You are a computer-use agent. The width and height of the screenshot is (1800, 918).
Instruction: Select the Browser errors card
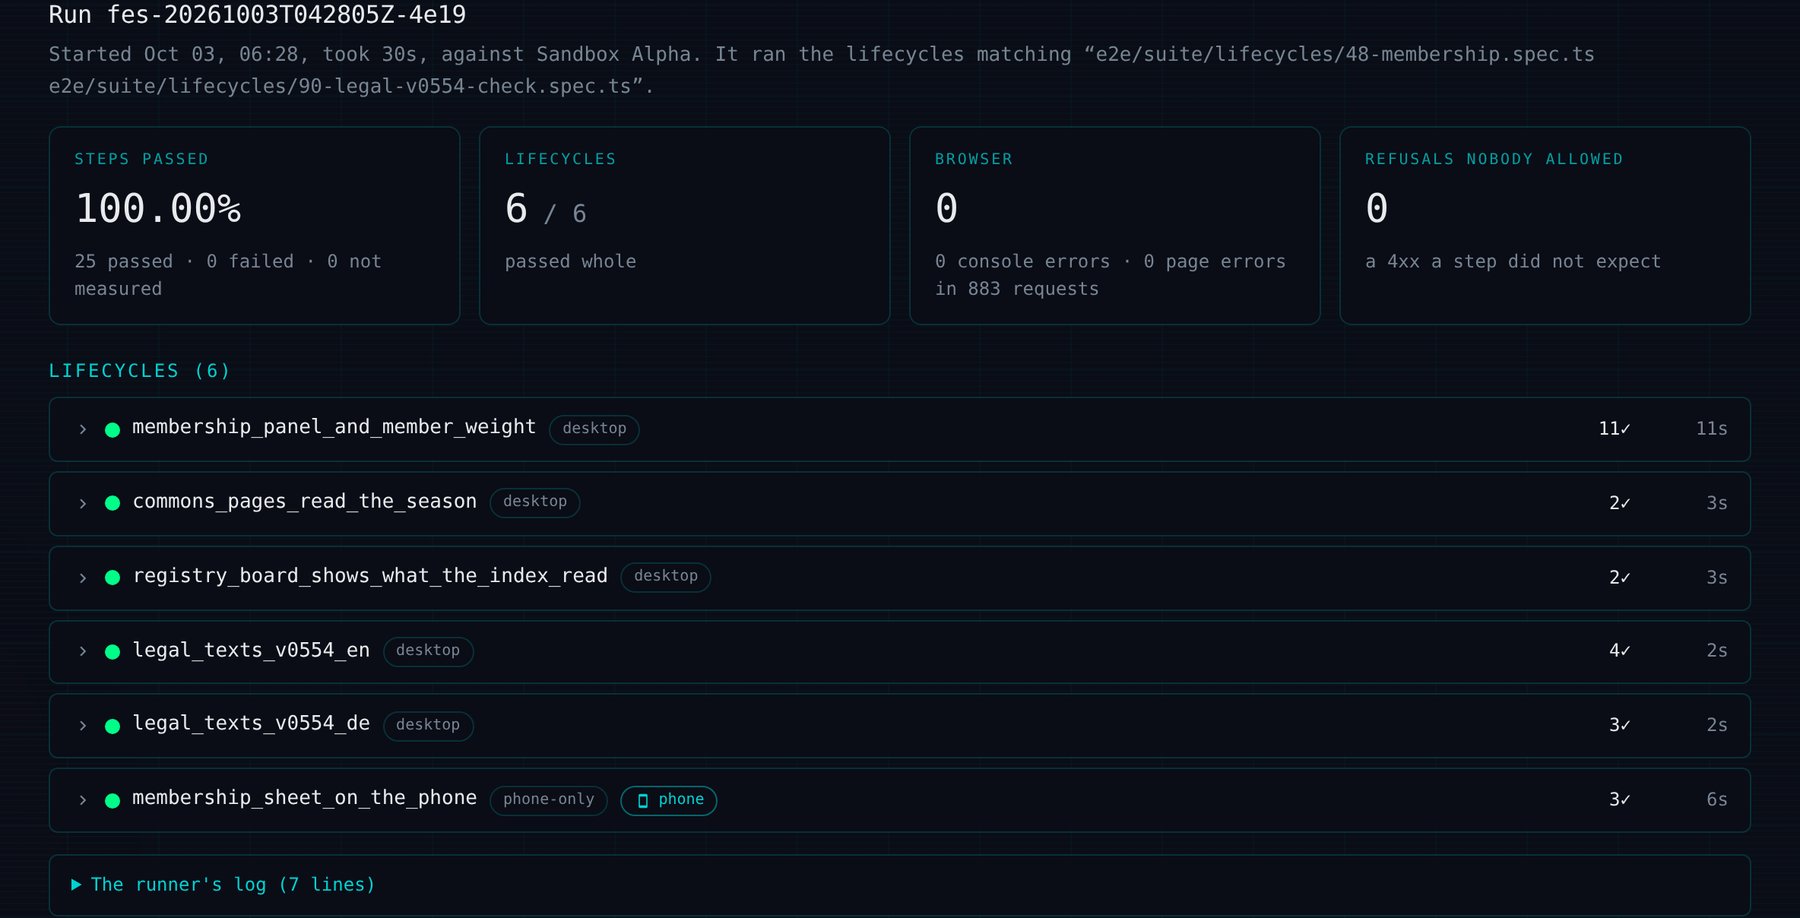pos(1115,225)
